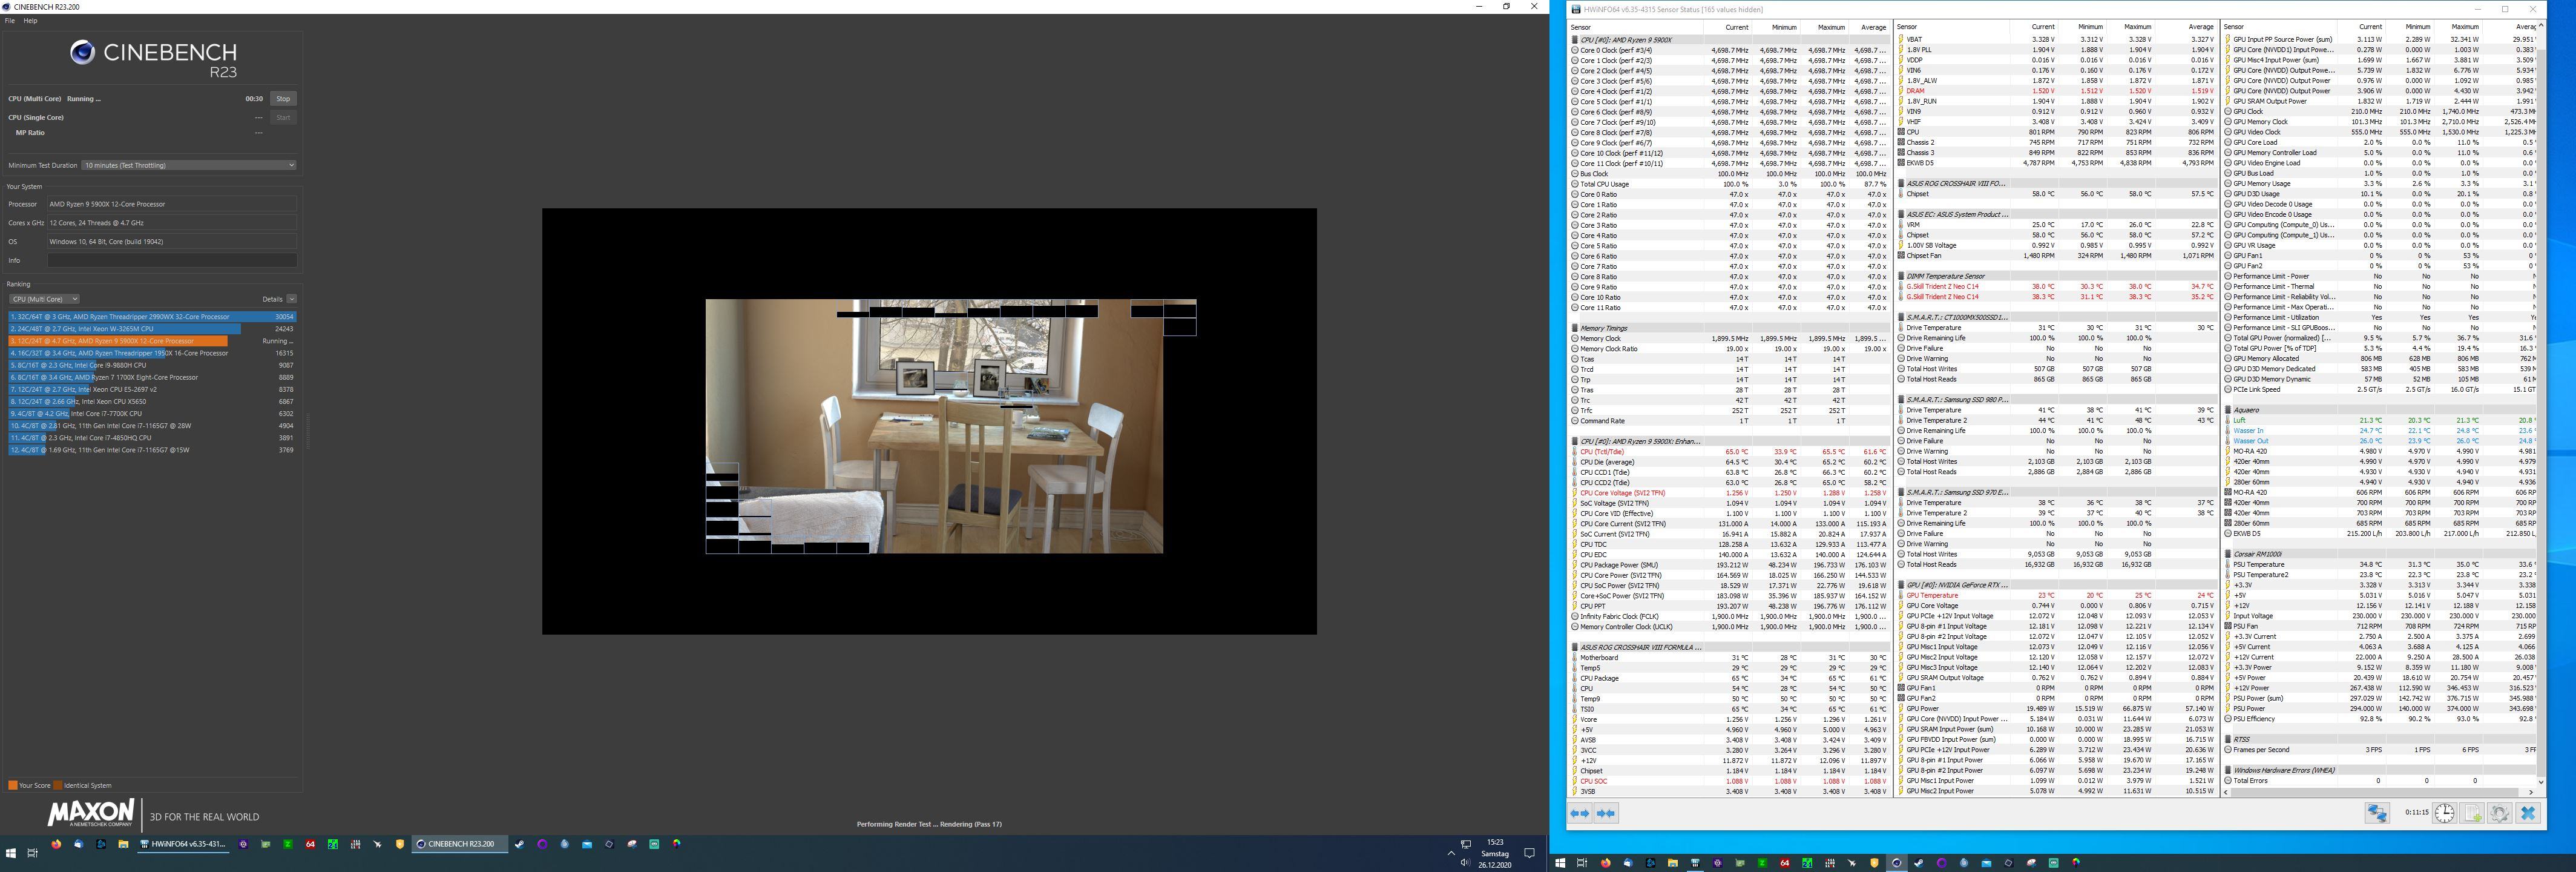
Task: Show hidden tray icons chevron
Action: 1451,853
